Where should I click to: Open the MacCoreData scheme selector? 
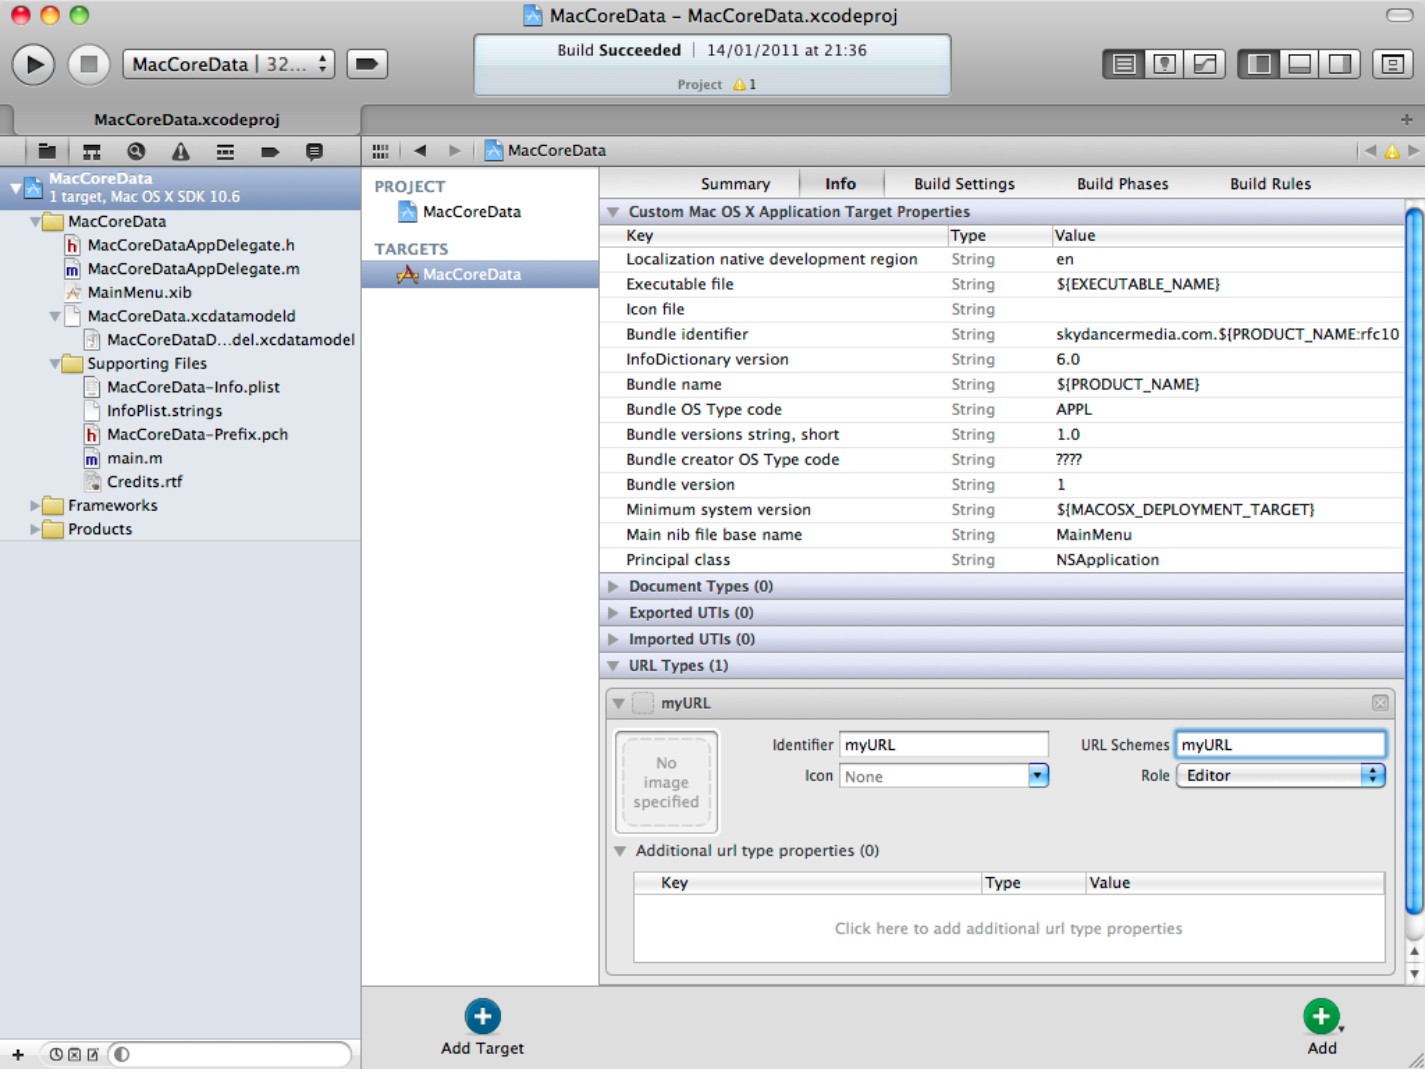pyautogui.click(x=228, y=64)
